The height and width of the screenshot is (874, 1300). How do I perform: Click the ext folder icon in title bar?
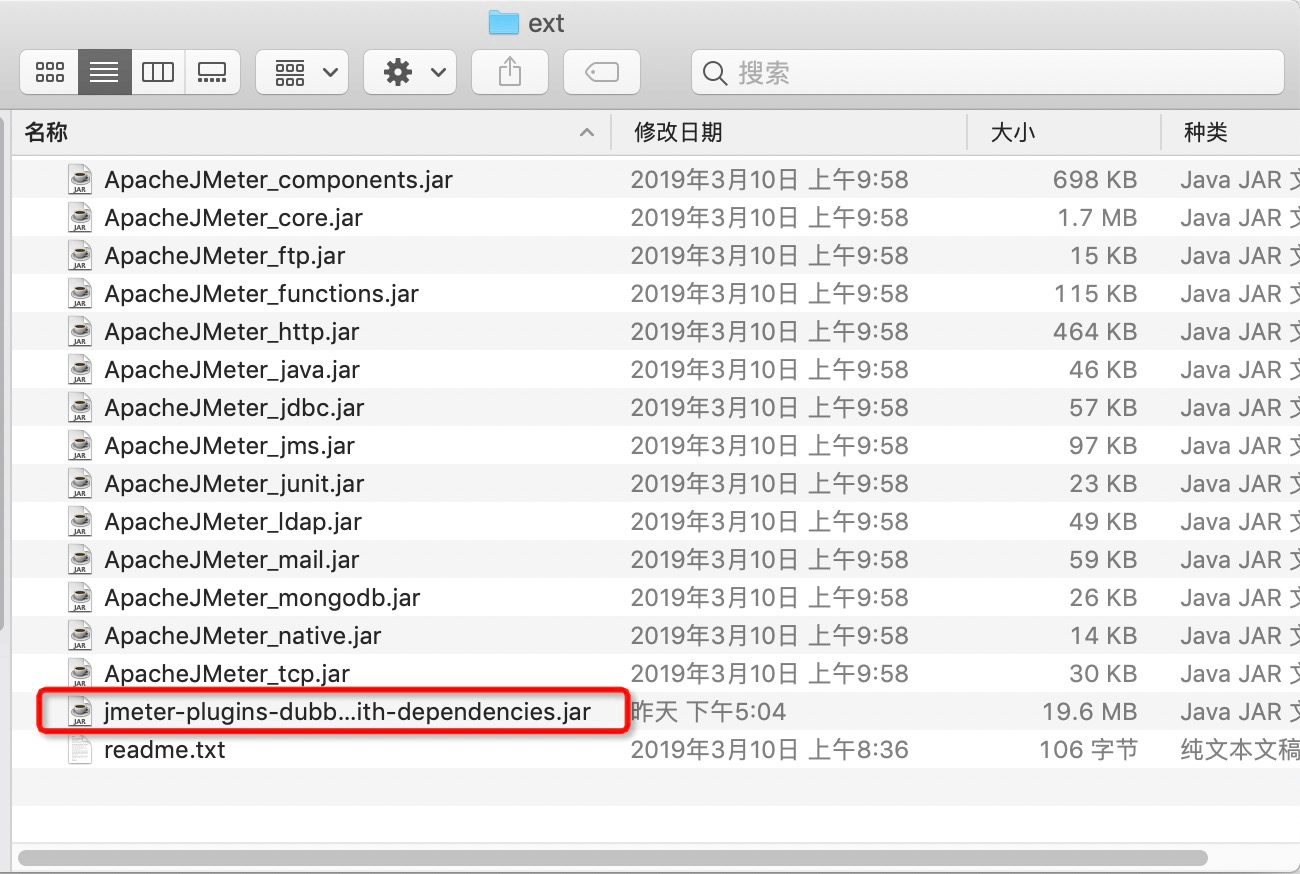tap(503, 23)
